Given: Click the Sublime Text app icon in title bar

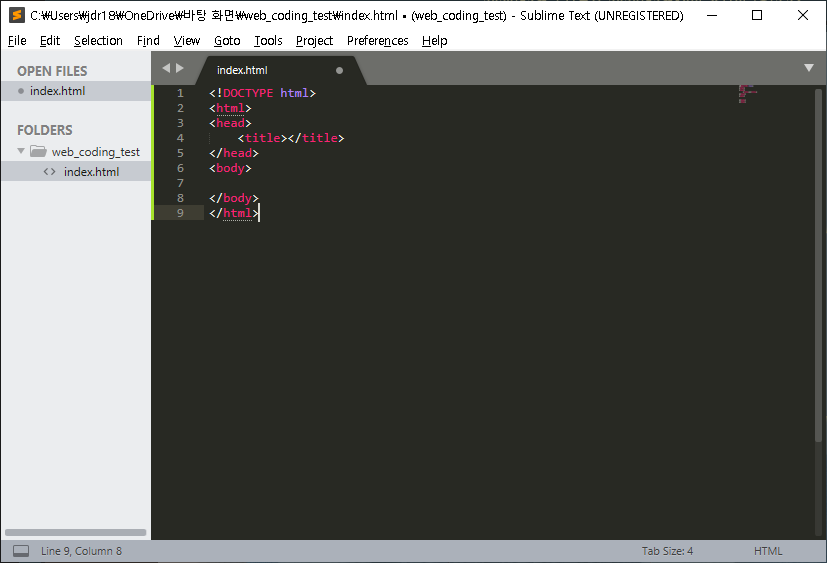Looking at the screenshot, I should [x=17, y=15].
